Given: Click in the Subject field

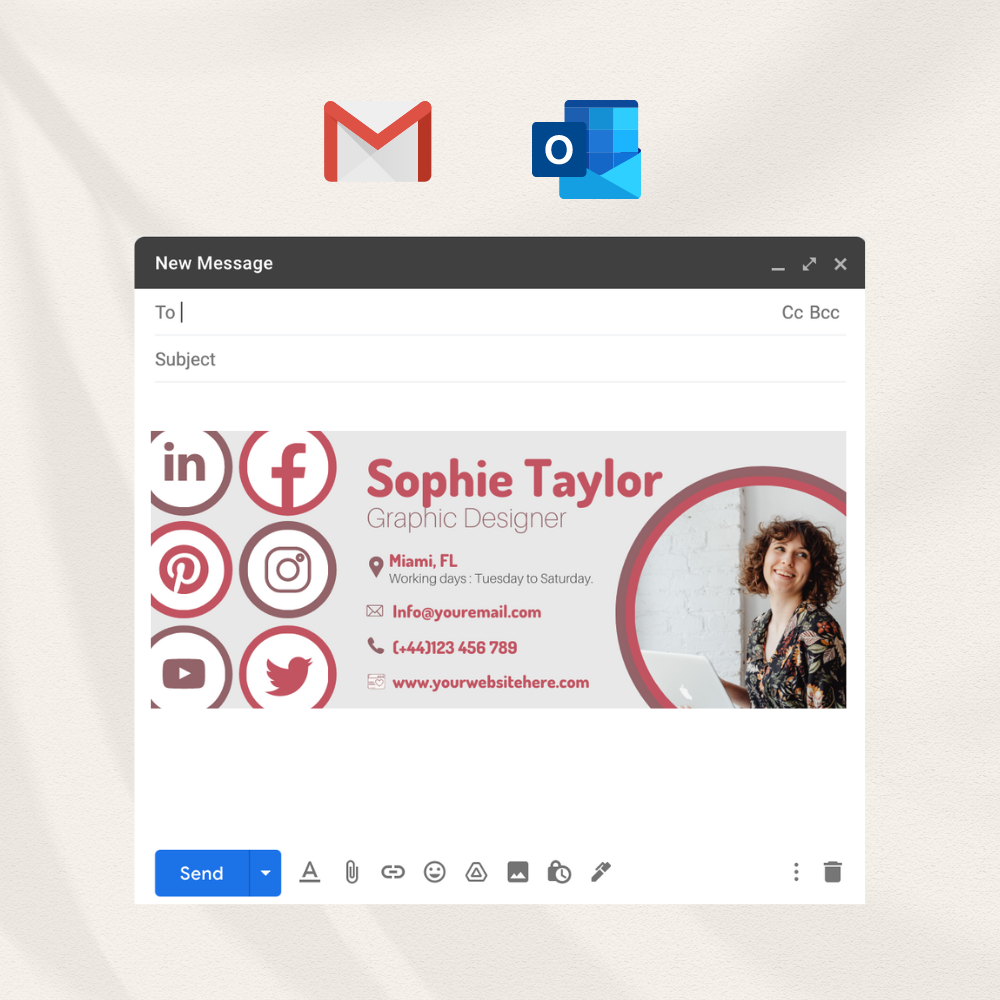Looking at the screenshot, I should point(500,359).
